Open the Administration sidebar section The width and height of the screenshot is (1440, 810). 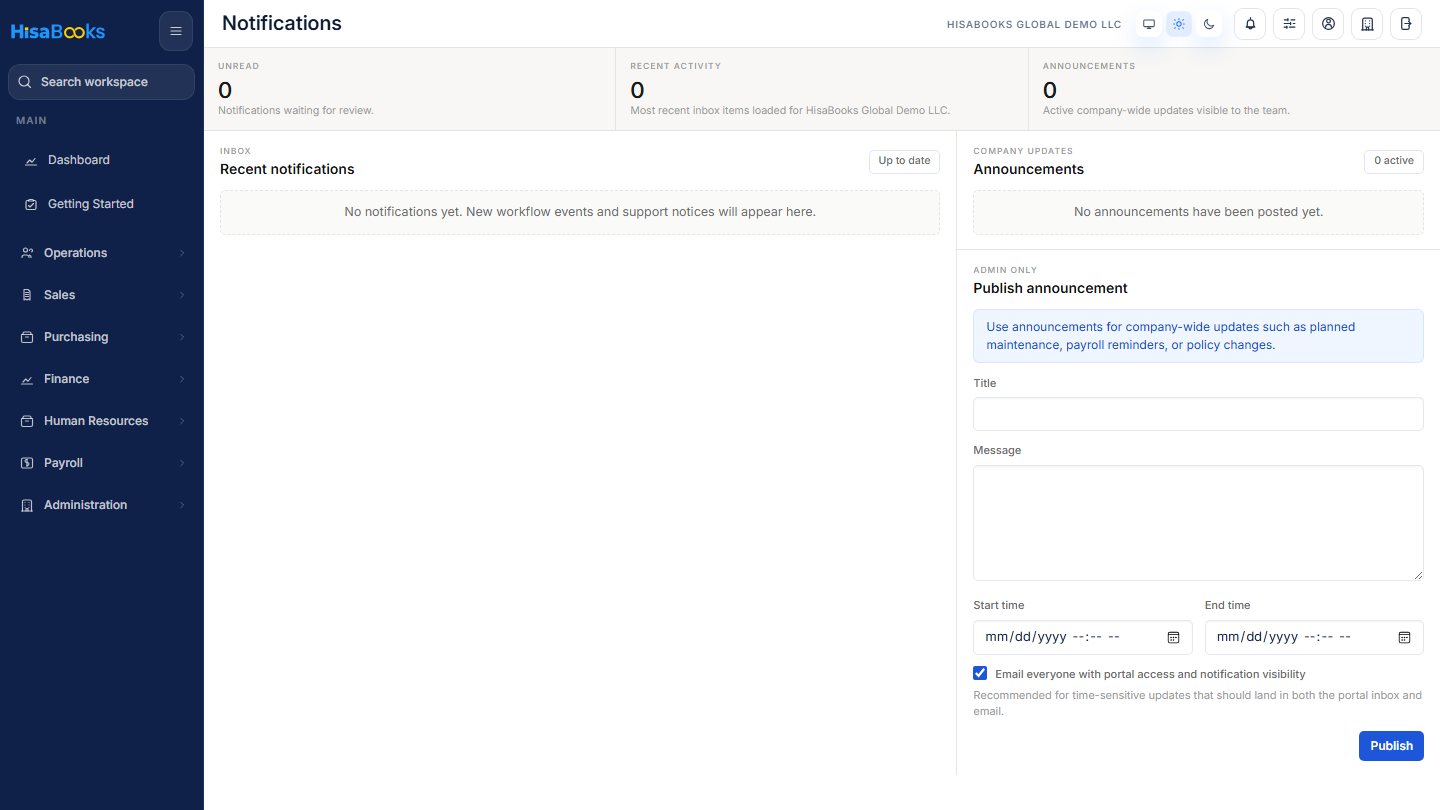pyautogui.click(x=102, y=505)
